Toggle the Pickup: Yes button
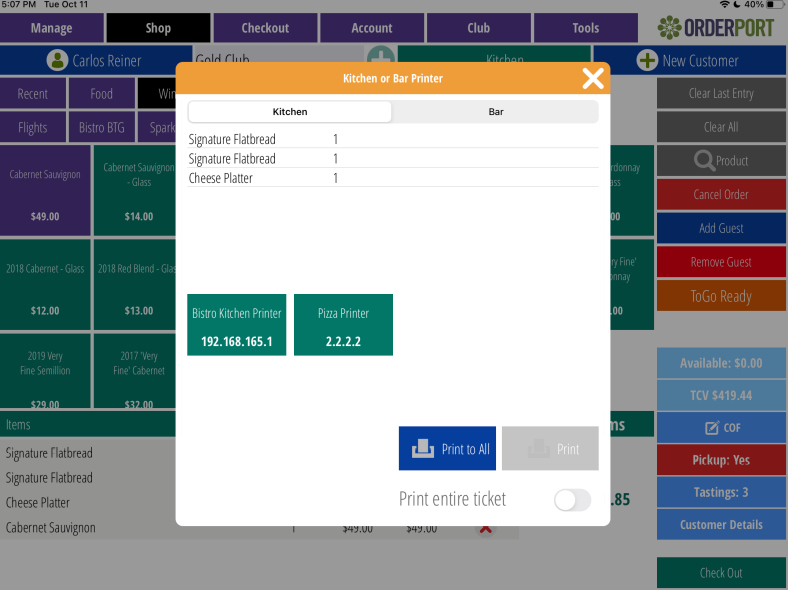Image resolution: width=788 pixels, height=590 pixels. pyautogui.click(x=721, y=460)
